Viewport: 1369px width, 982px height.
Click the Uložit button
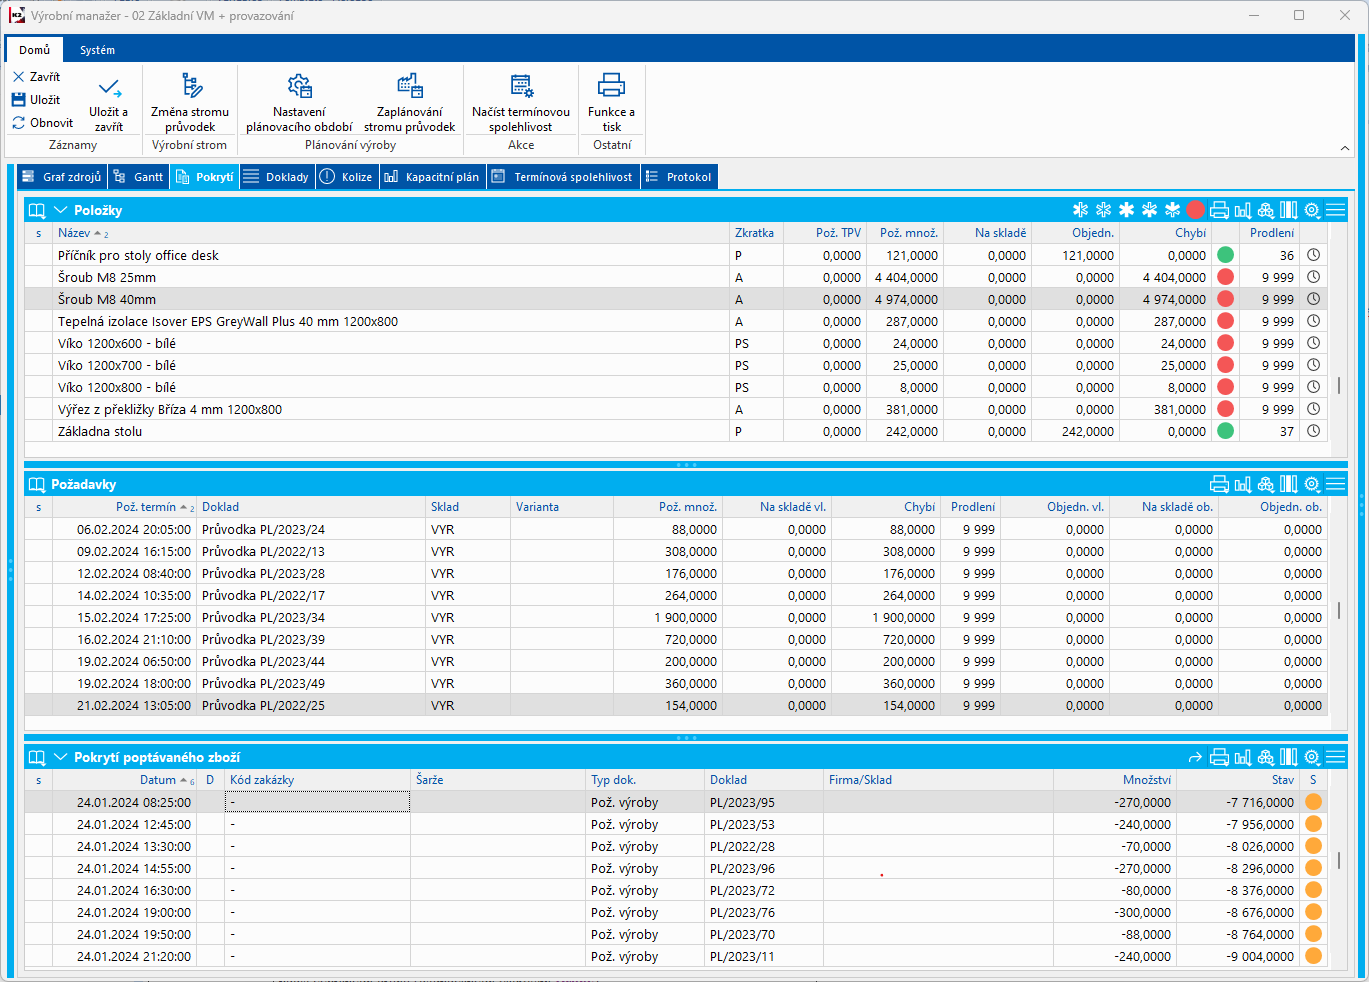coord(36,100)
